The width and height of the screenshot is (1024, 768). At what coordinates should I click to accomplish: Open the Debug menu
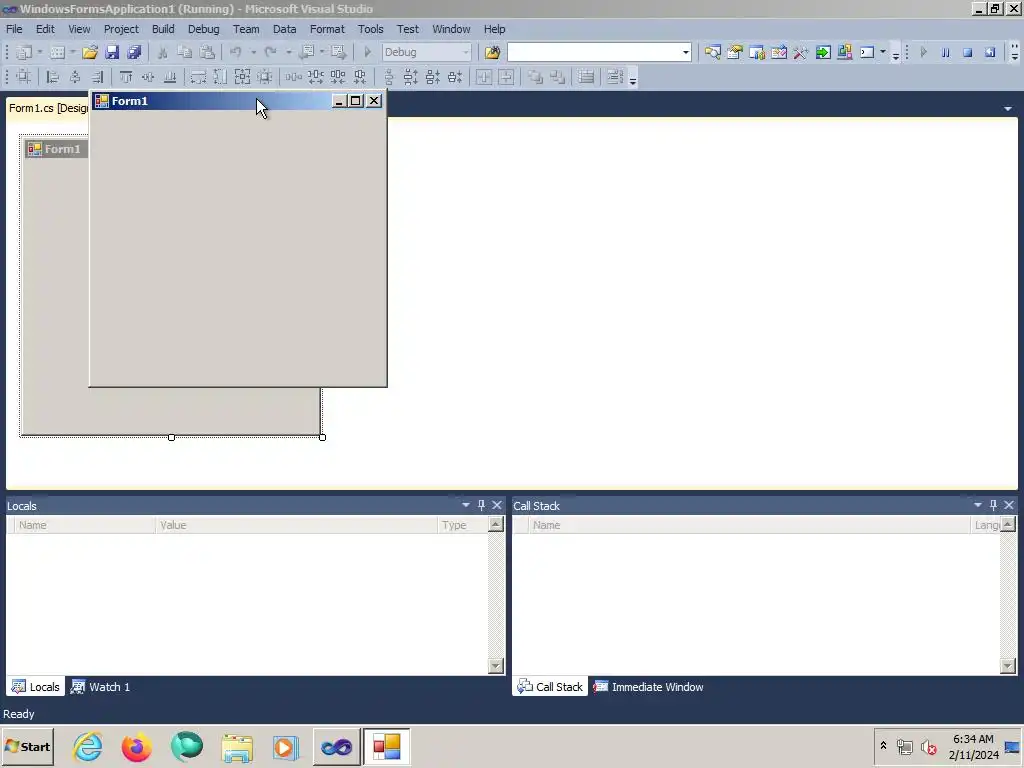[203, 29]
